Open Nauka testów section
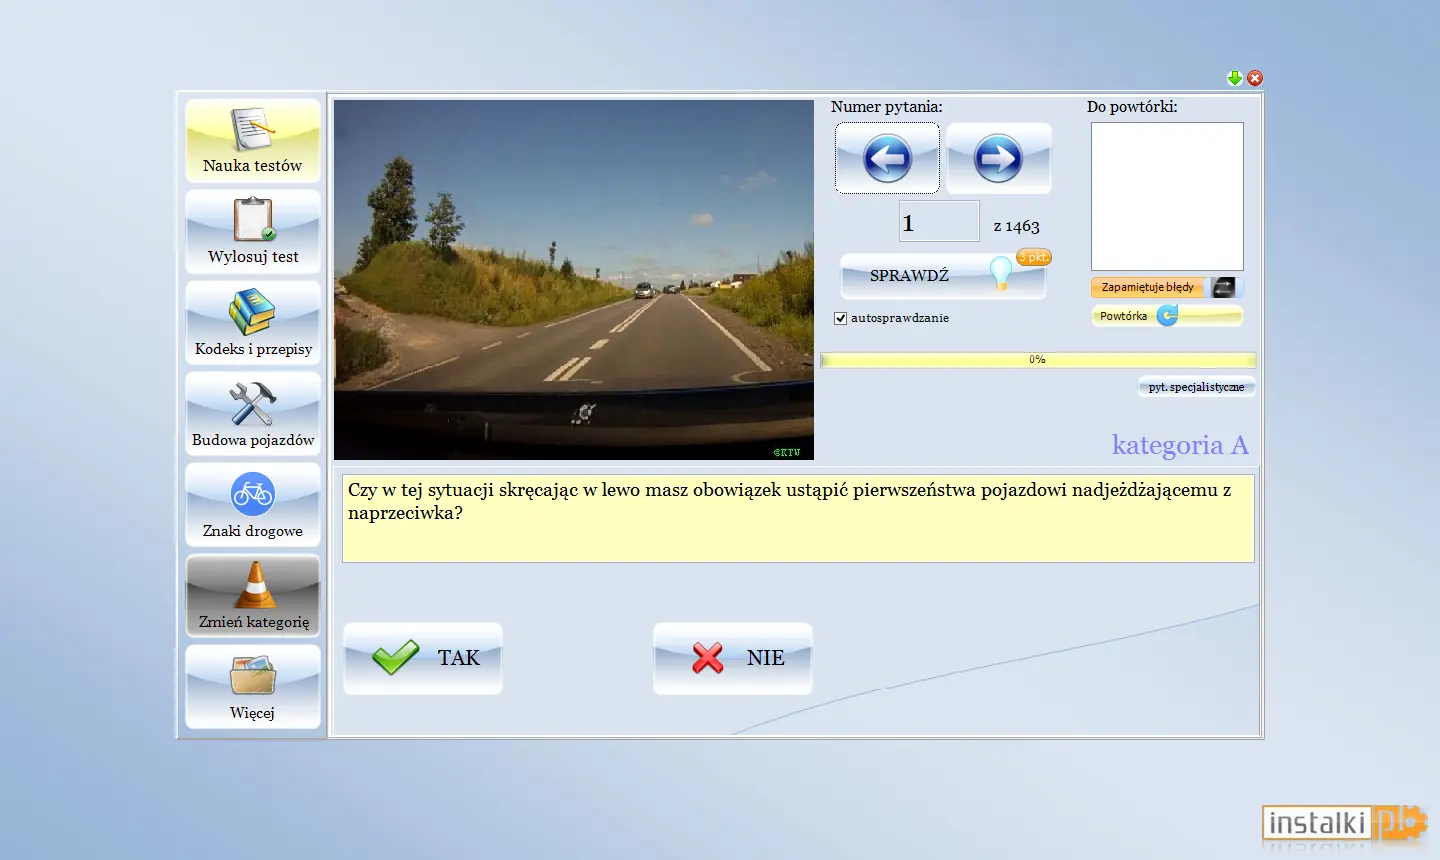1440x860 pixels. (x=253, y=141)
